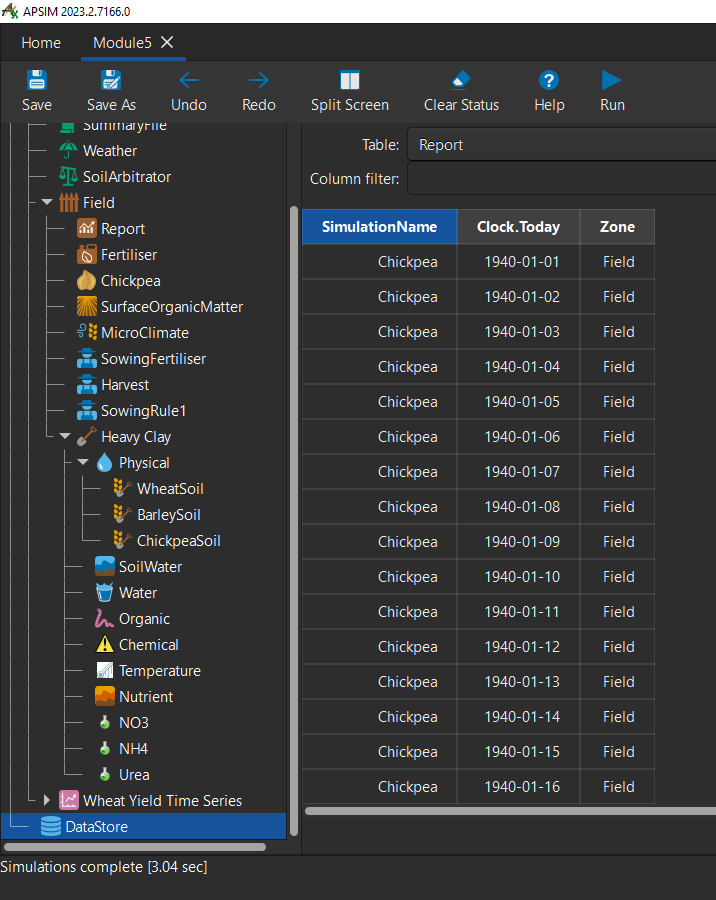Click the Clock.Today column header
The width and height of the screenshot is (716, 900).
pos(518,227)
